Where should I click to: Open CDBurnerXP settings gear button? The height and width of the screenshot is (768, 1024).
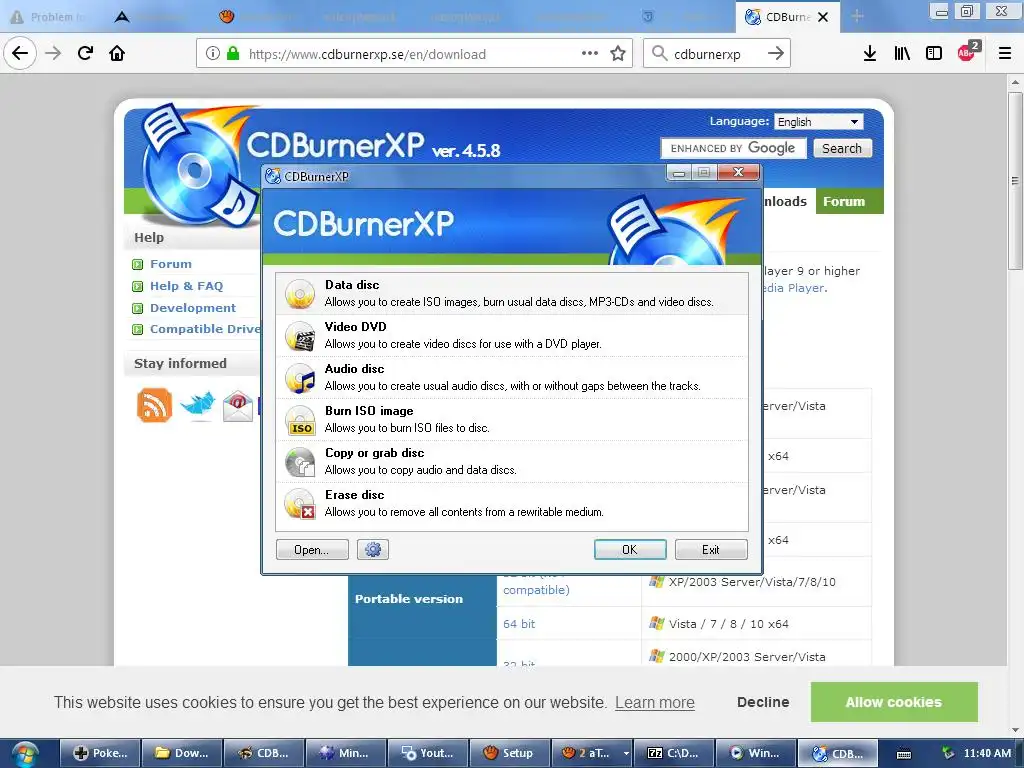[x=373, y=550]
